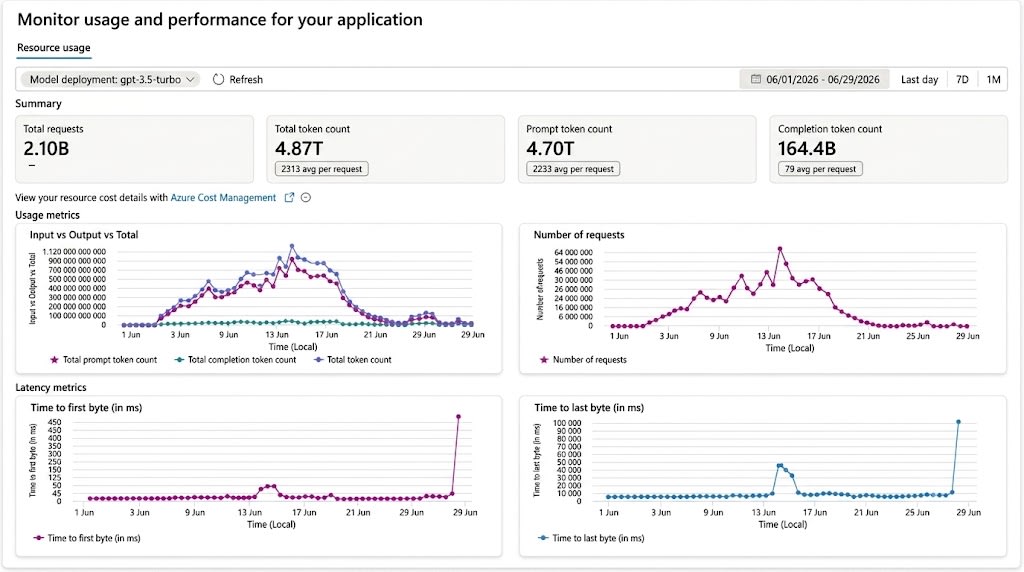Select the 7D time range
Screen dimensions: 1024x572
pos(962,79)
